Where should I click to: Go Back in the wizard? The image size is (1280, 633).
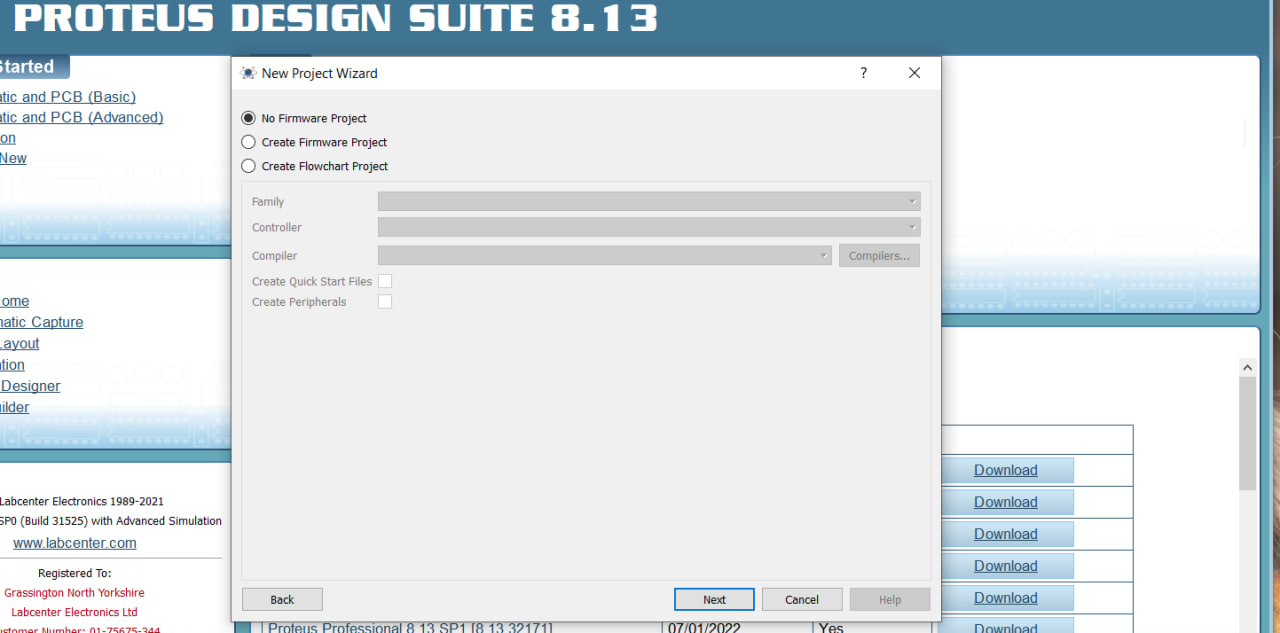click(x=282, y=600)
